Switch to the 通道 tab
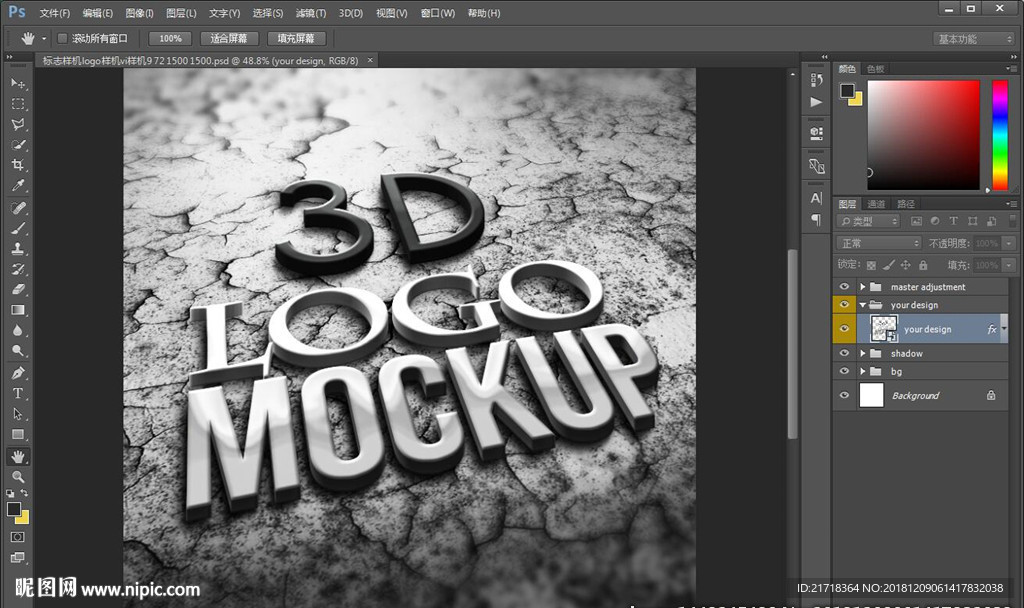Viewport: 1024px width, 608px height. tap(876, 204)
